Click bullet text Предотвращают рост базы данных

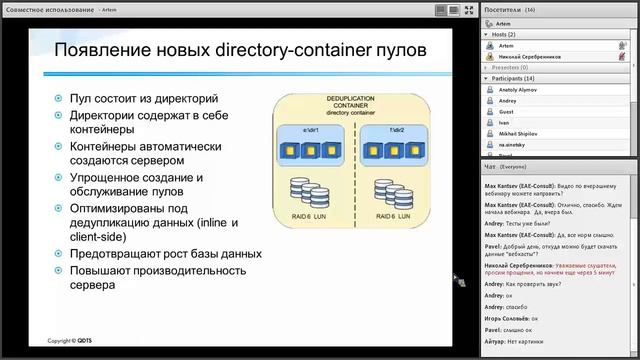(166, 254)
